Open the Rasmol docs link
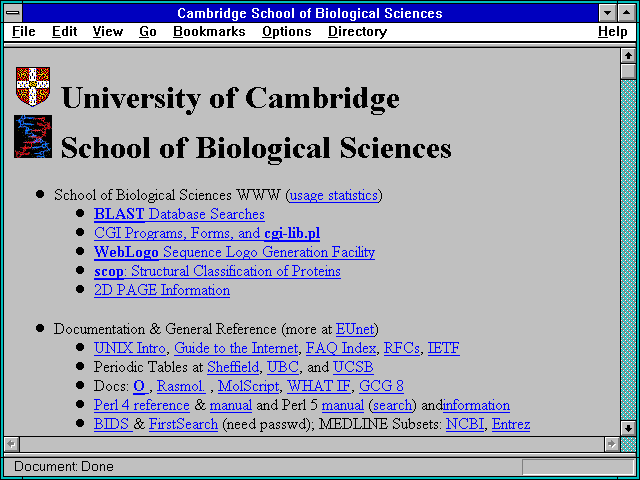The width and height of the screenshot is (640, 480). [x=181, y=386]
